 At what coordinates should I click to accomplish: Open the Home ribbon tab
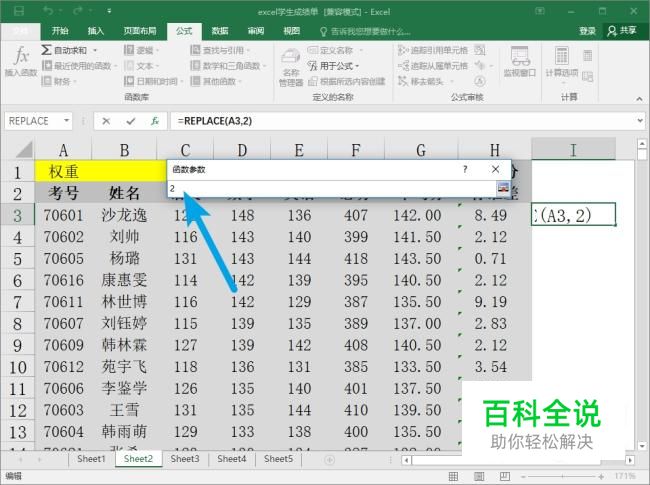60,31
